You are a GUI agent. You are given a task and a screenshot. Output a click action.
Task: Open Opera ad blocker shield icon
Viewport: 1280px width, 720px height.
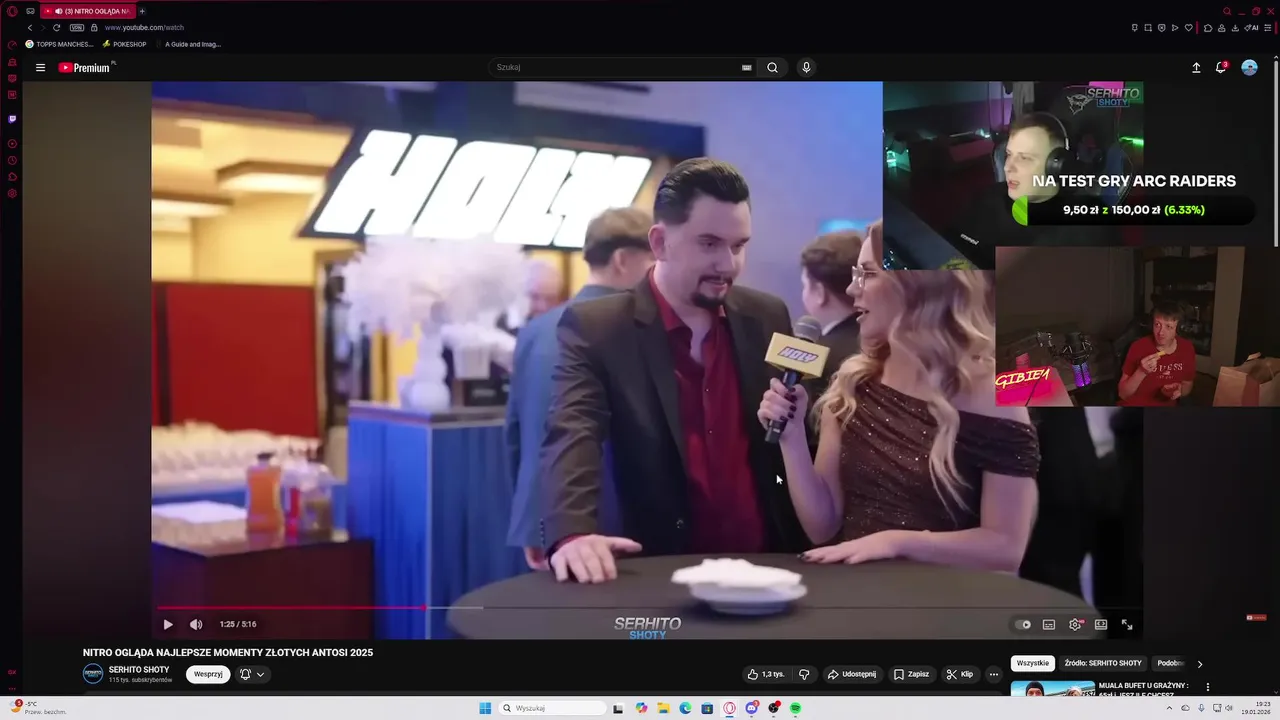pyautogui.click(x=1161, y=27)
